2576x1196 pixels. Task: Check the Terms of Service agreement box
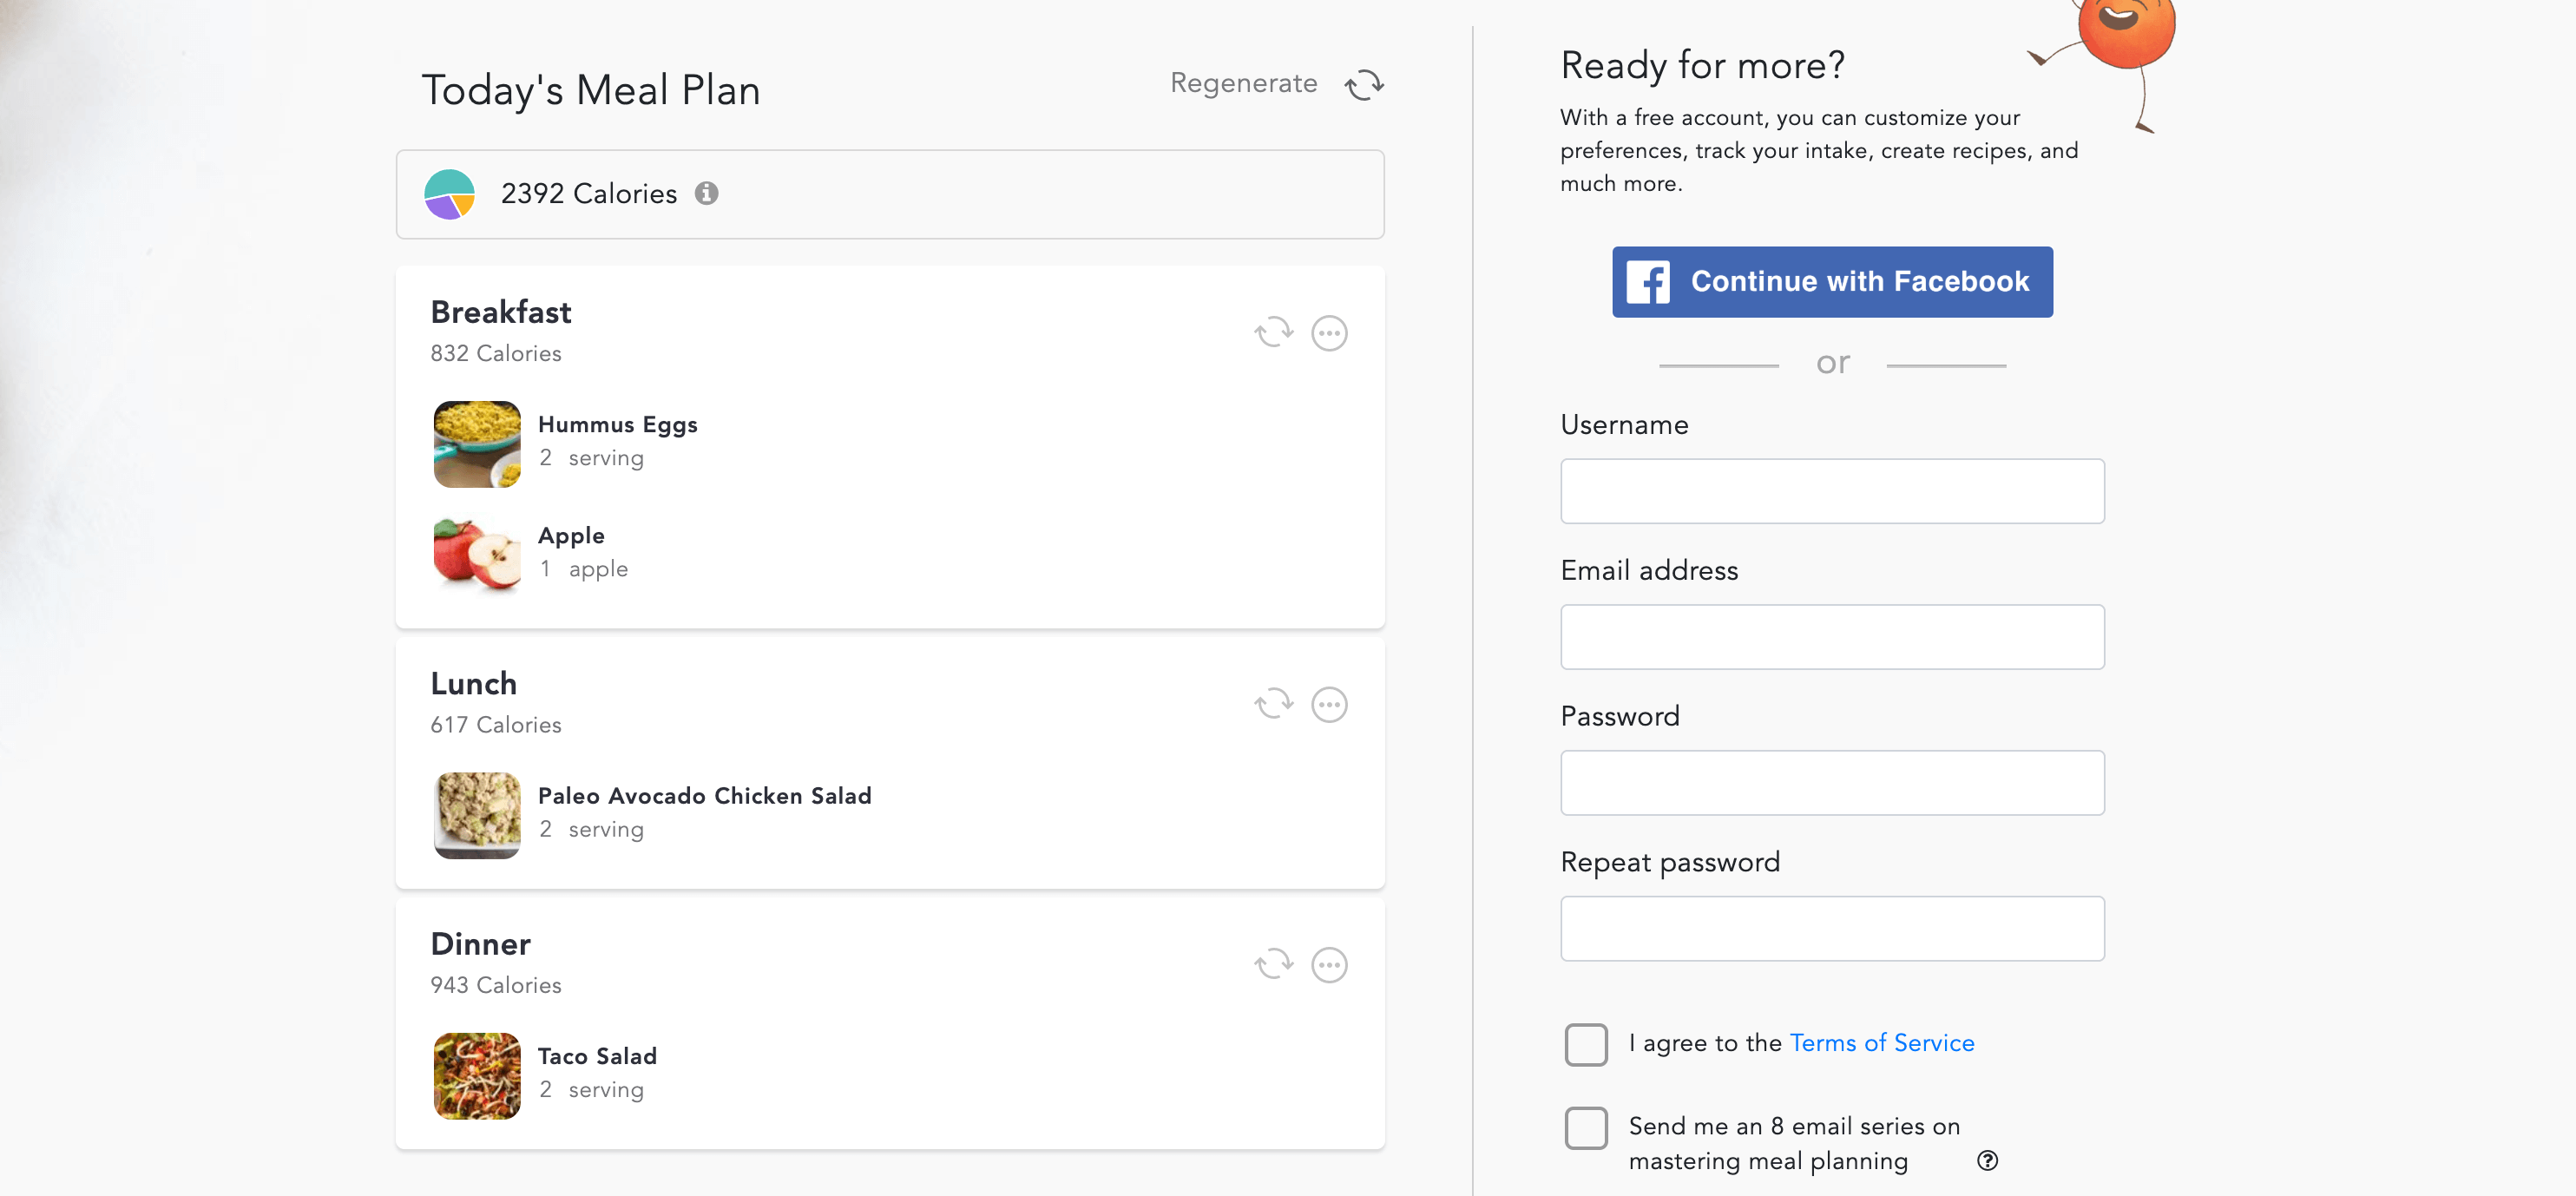pos(1586,1044)
